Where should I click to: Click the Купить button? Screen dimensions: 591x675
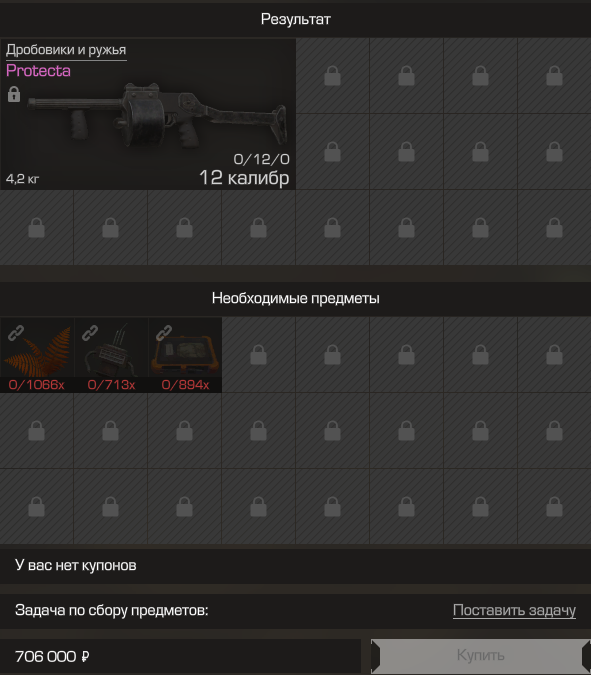click(480, 656)
